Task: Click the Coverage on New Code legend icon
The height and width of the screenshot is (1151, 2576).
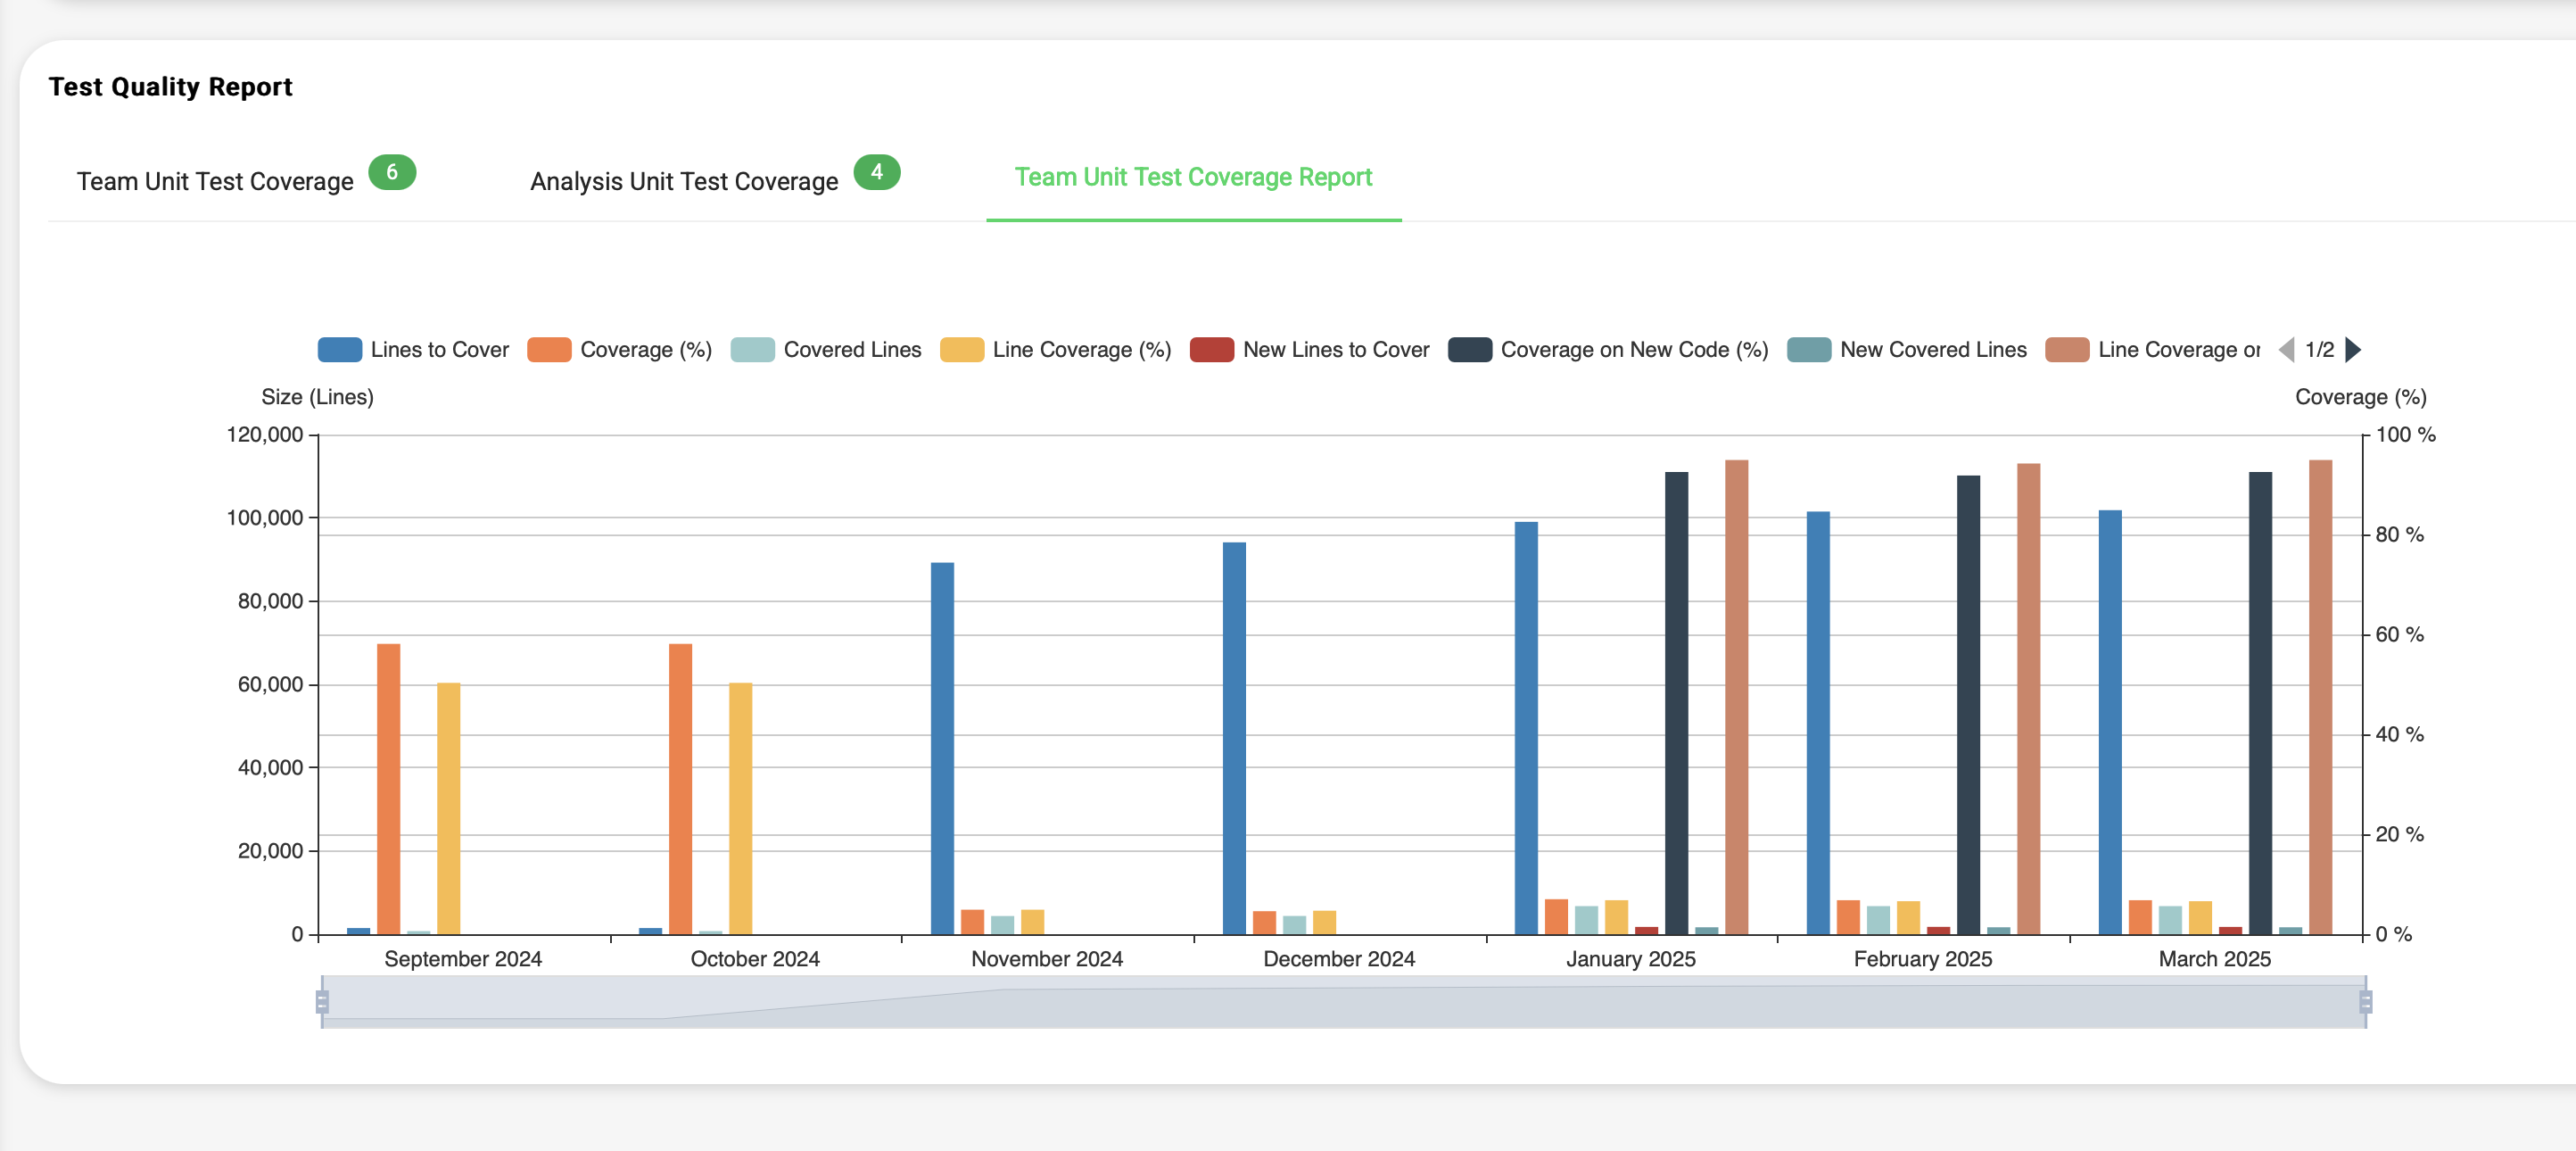Action: tap(1469, 350)
